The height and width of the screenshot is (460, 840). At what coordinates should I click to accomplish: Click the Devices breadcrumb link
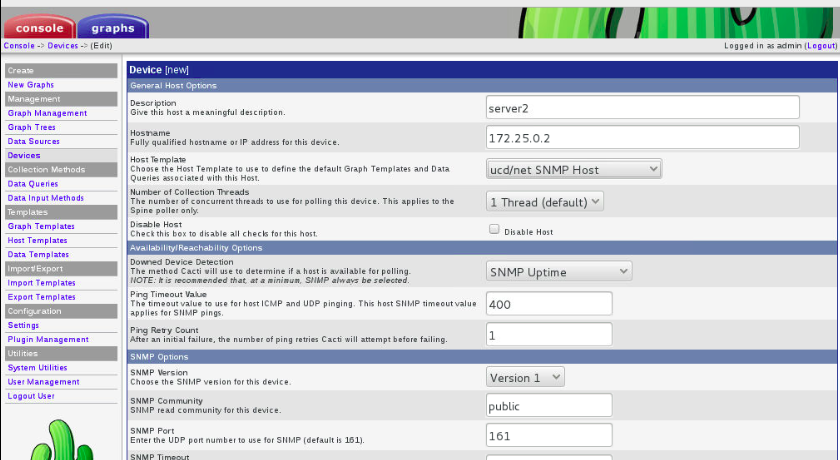point(63,46)
